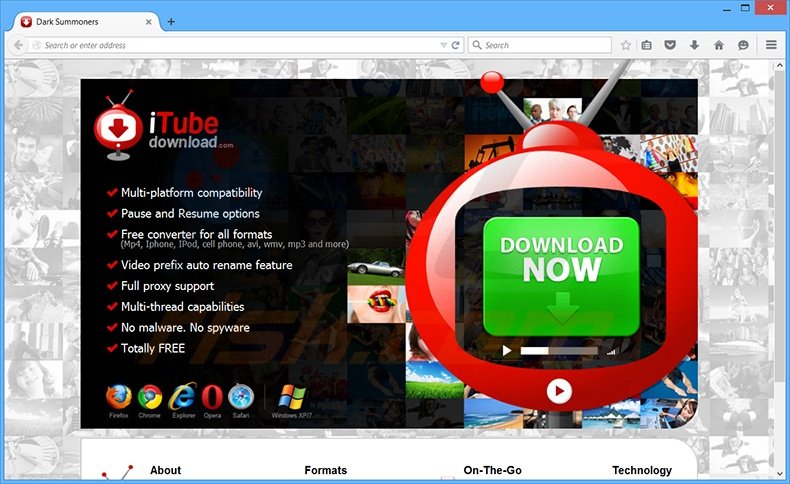Click the Opera browser icon
The height and width of the screenshot is (484, 790).
coord(212,397)
